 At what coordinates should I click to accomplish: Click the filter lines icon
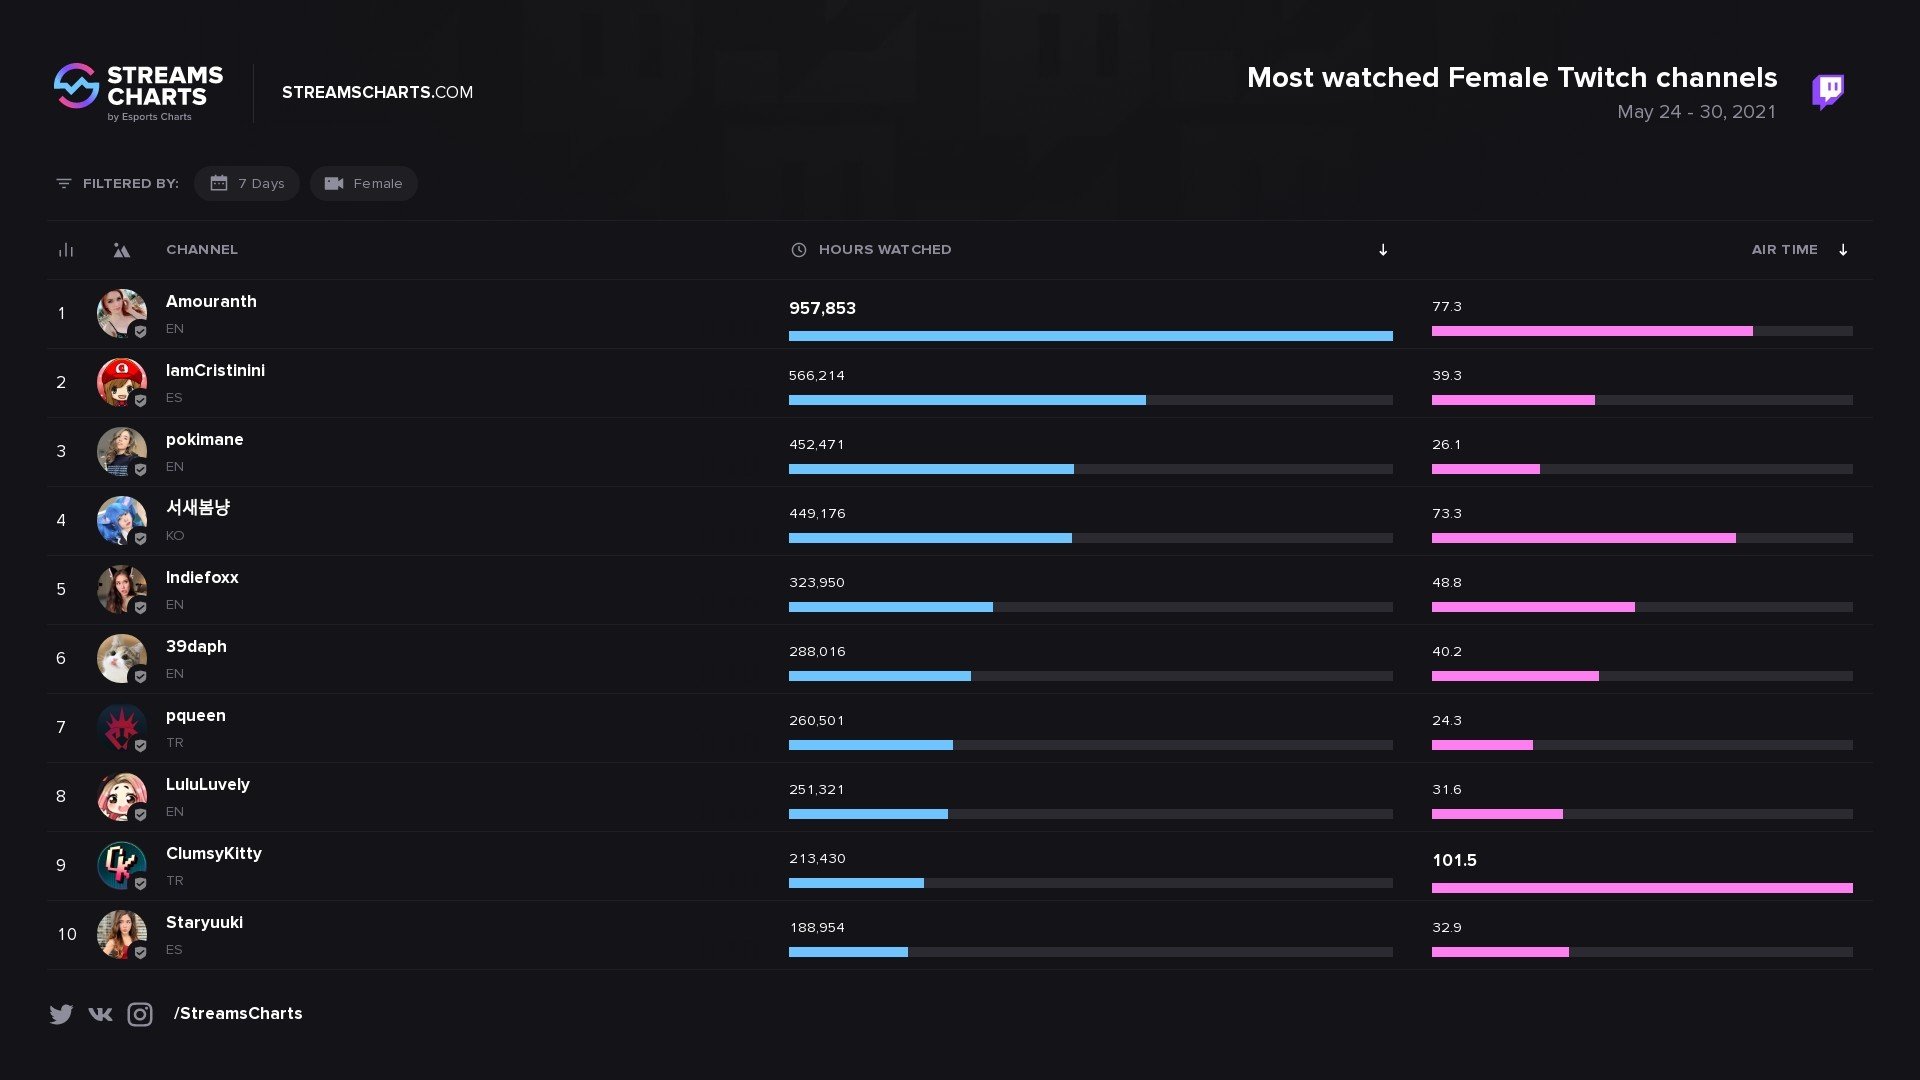pyautogui.click(x=64, y=184)
